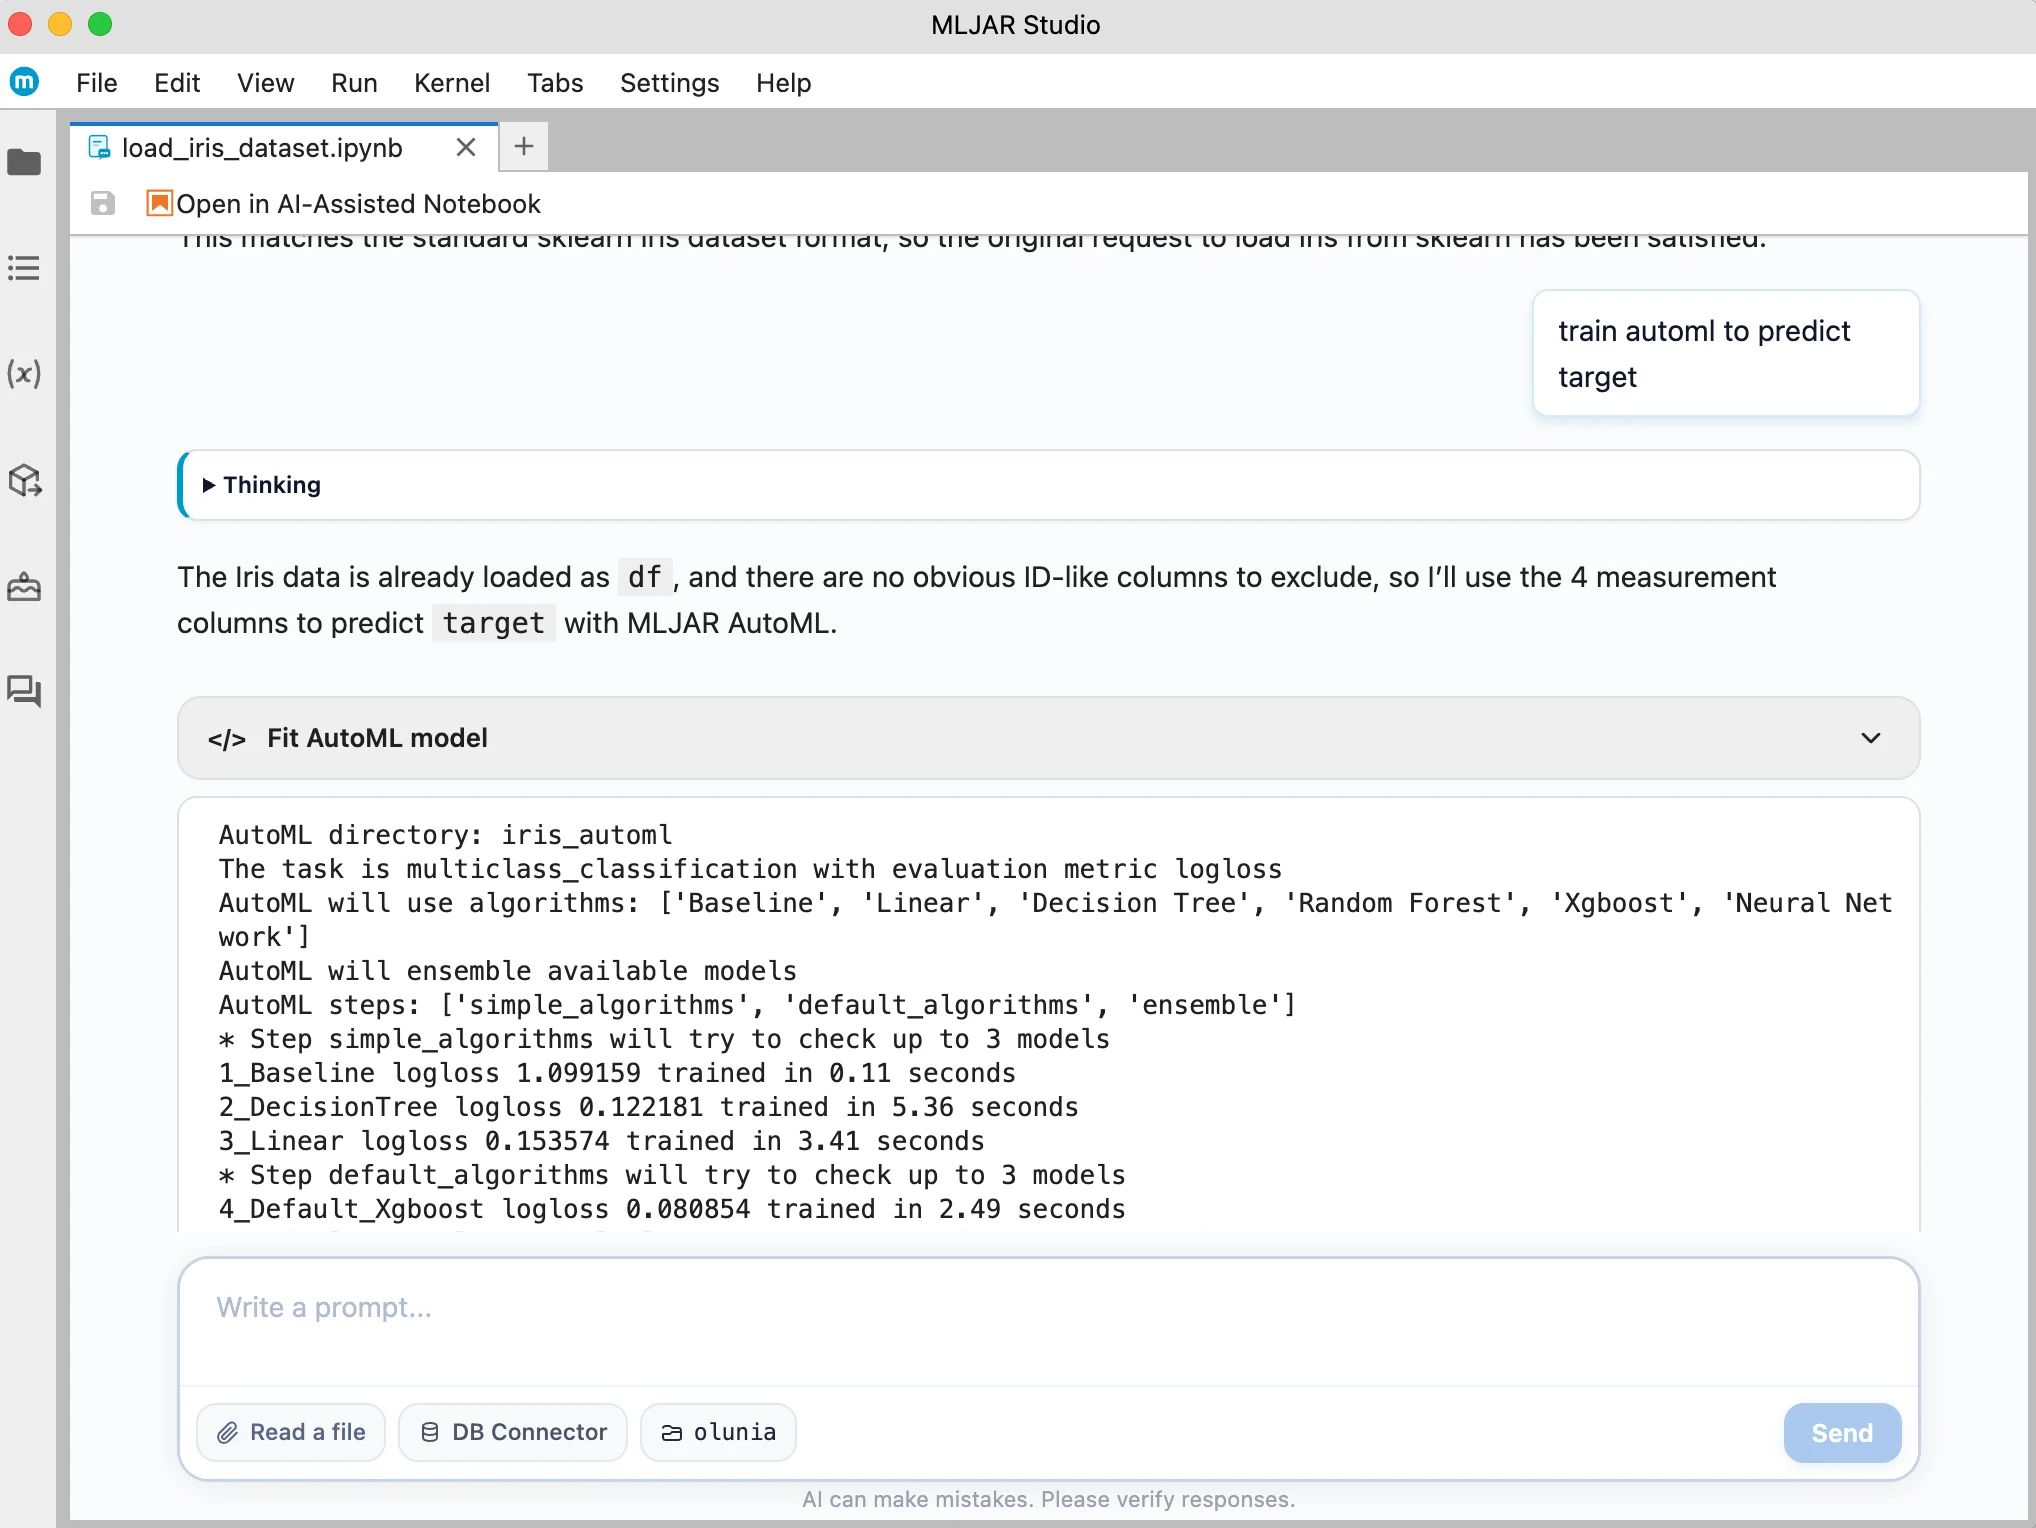The image size is (2036, 1528).
Task: Open the AI chat sidebar icon
Action: [24, 691]
